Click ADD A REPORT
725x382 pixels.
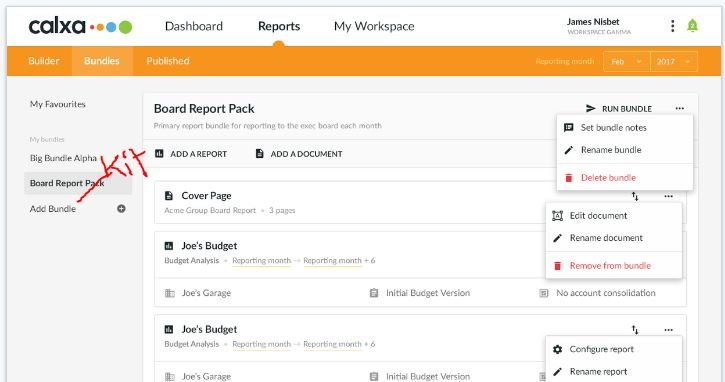coord(191,154)
